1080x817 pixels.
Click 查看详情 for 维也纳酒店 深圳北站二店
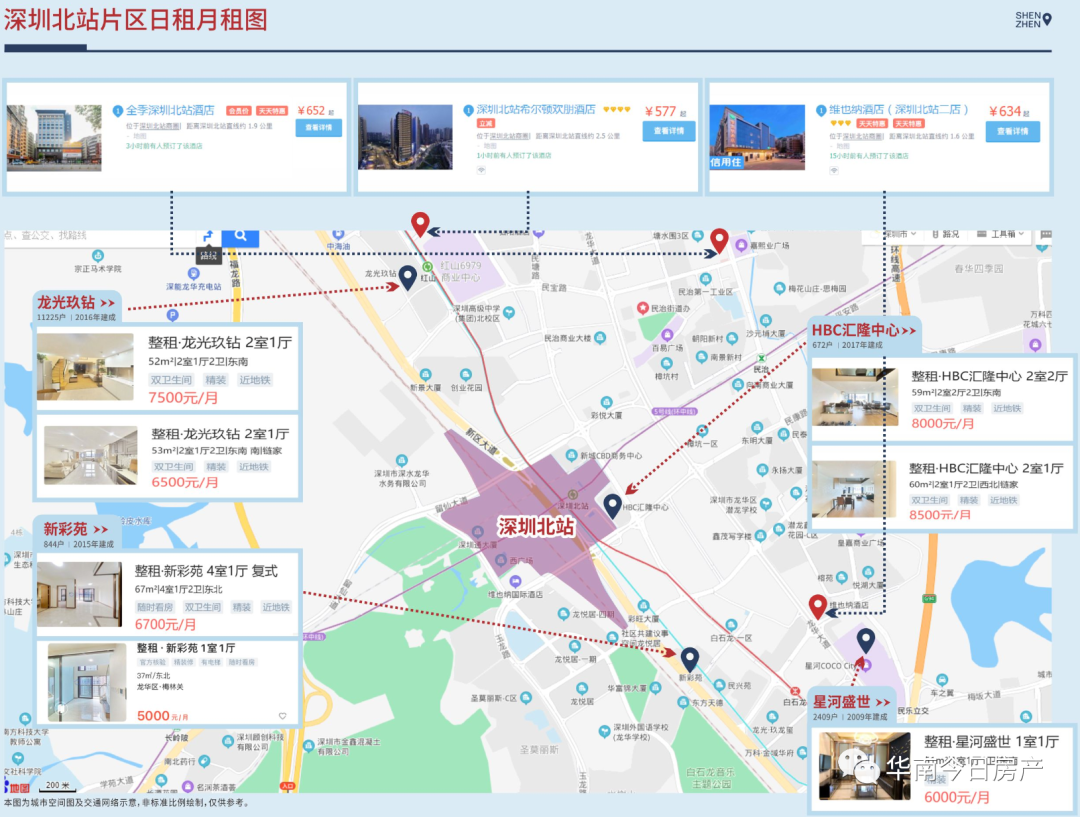point(1012,132)
